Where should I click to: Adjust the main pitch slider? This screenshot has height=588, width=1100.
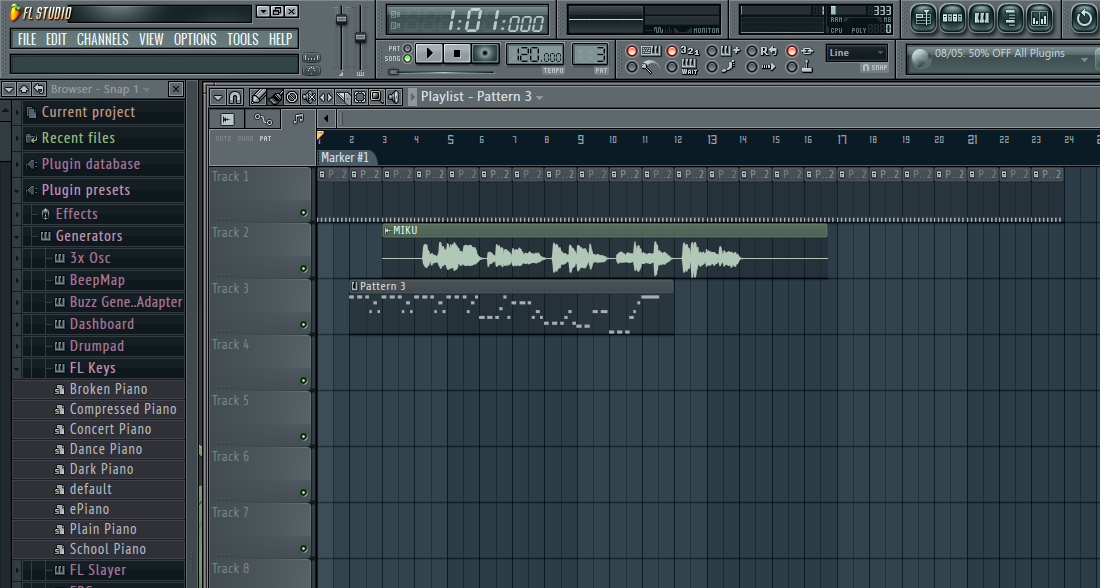point(360,37)
